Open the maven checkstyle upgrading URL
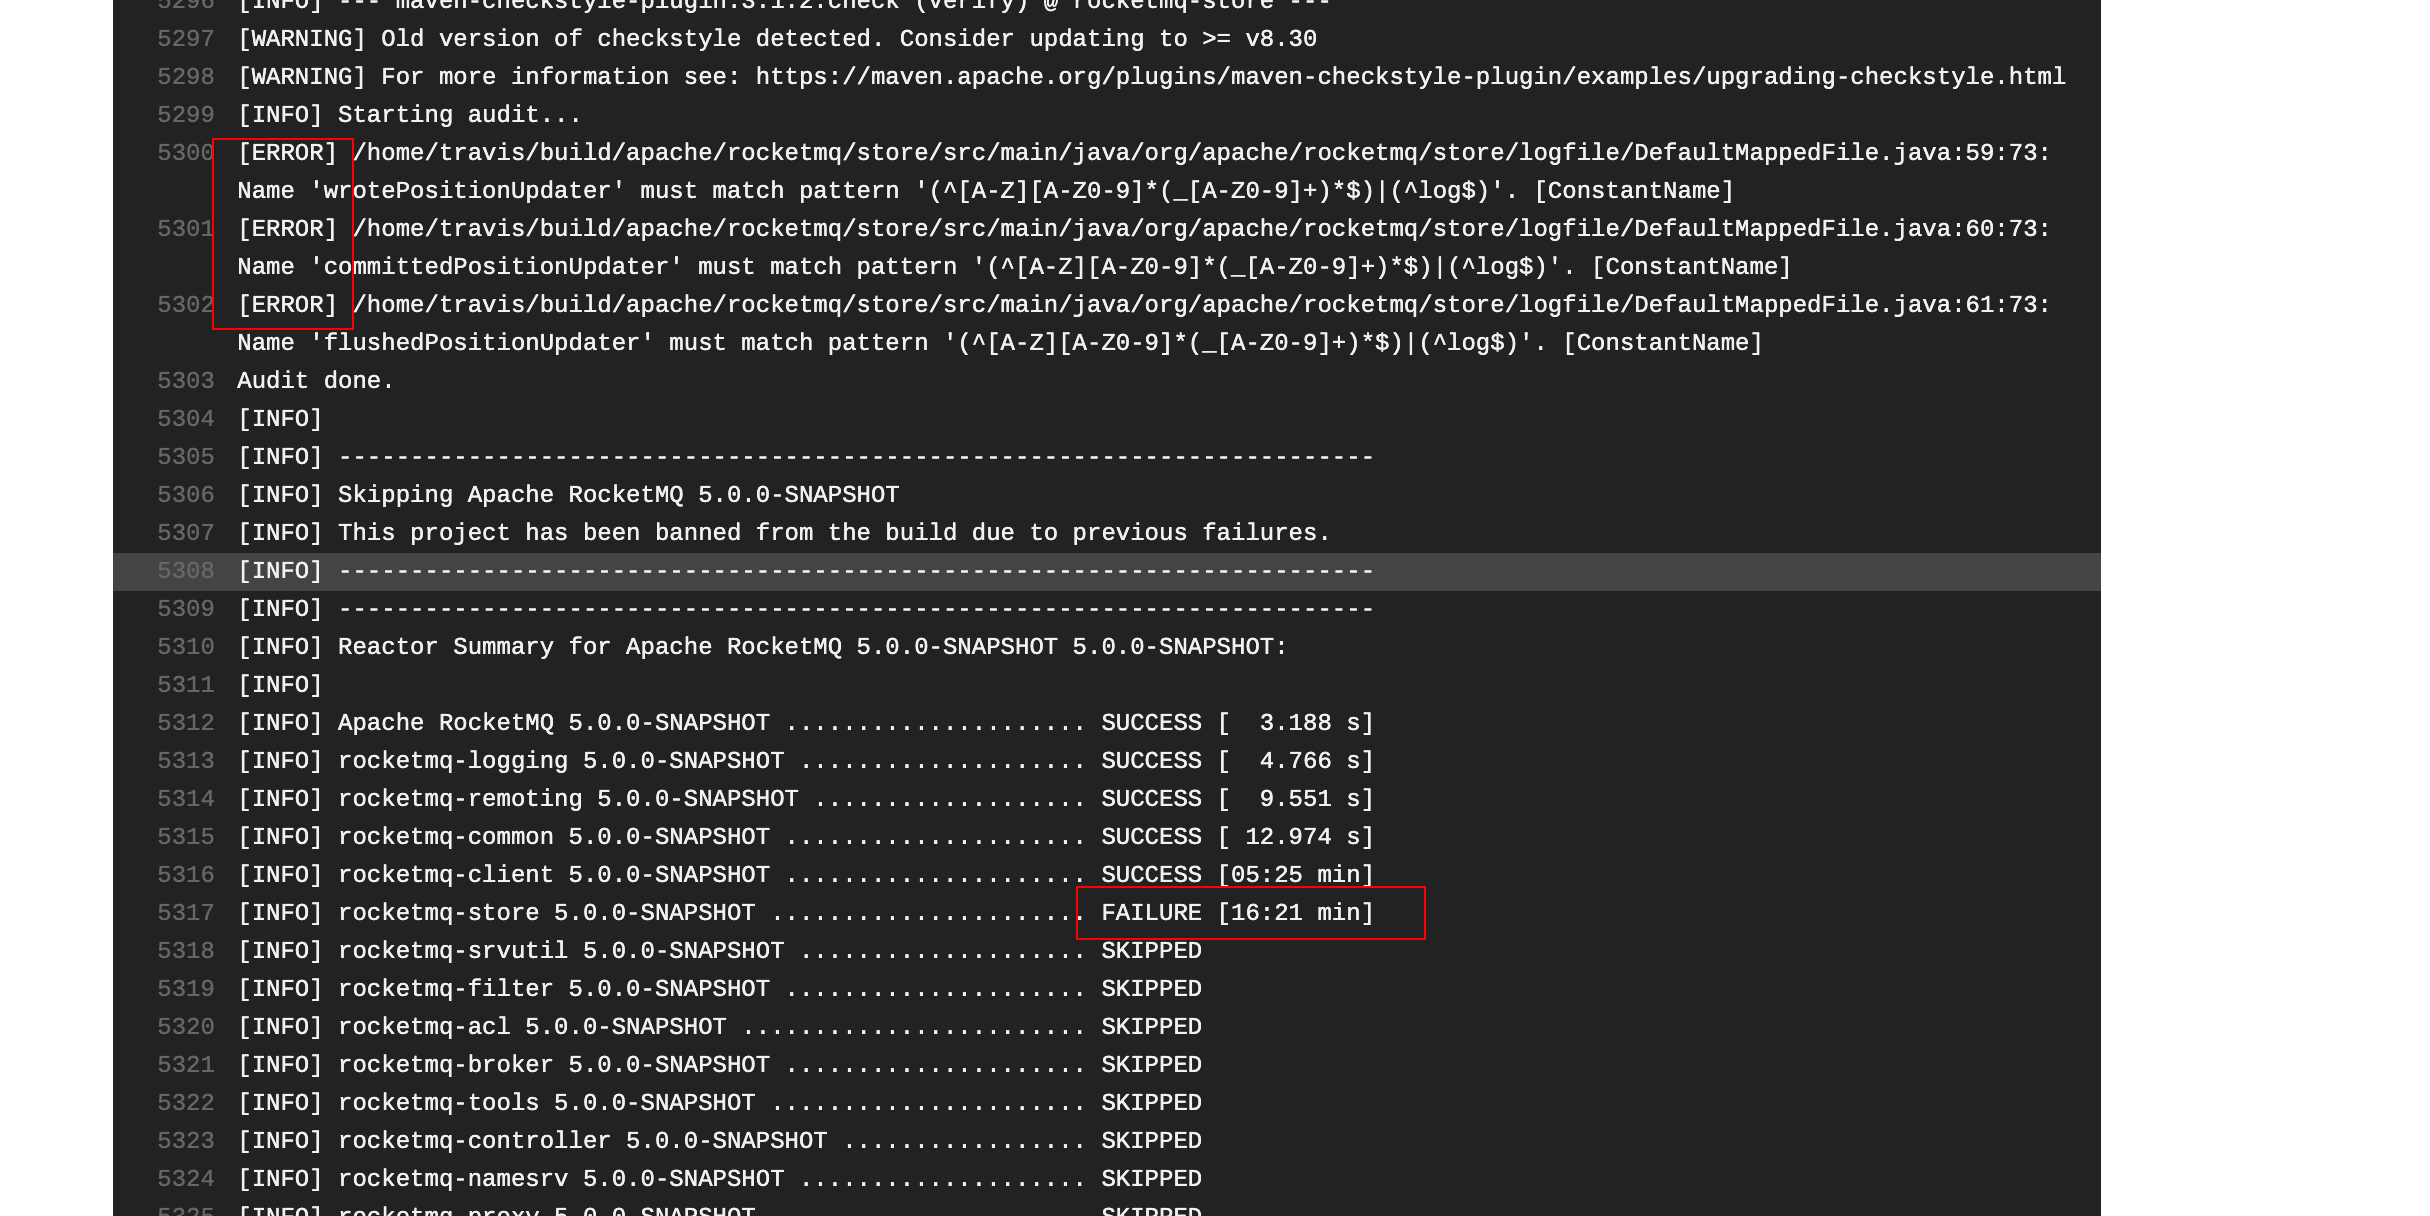Screen dimensions: 2430x1216 pyautogui.click(x=1410, y=77)
